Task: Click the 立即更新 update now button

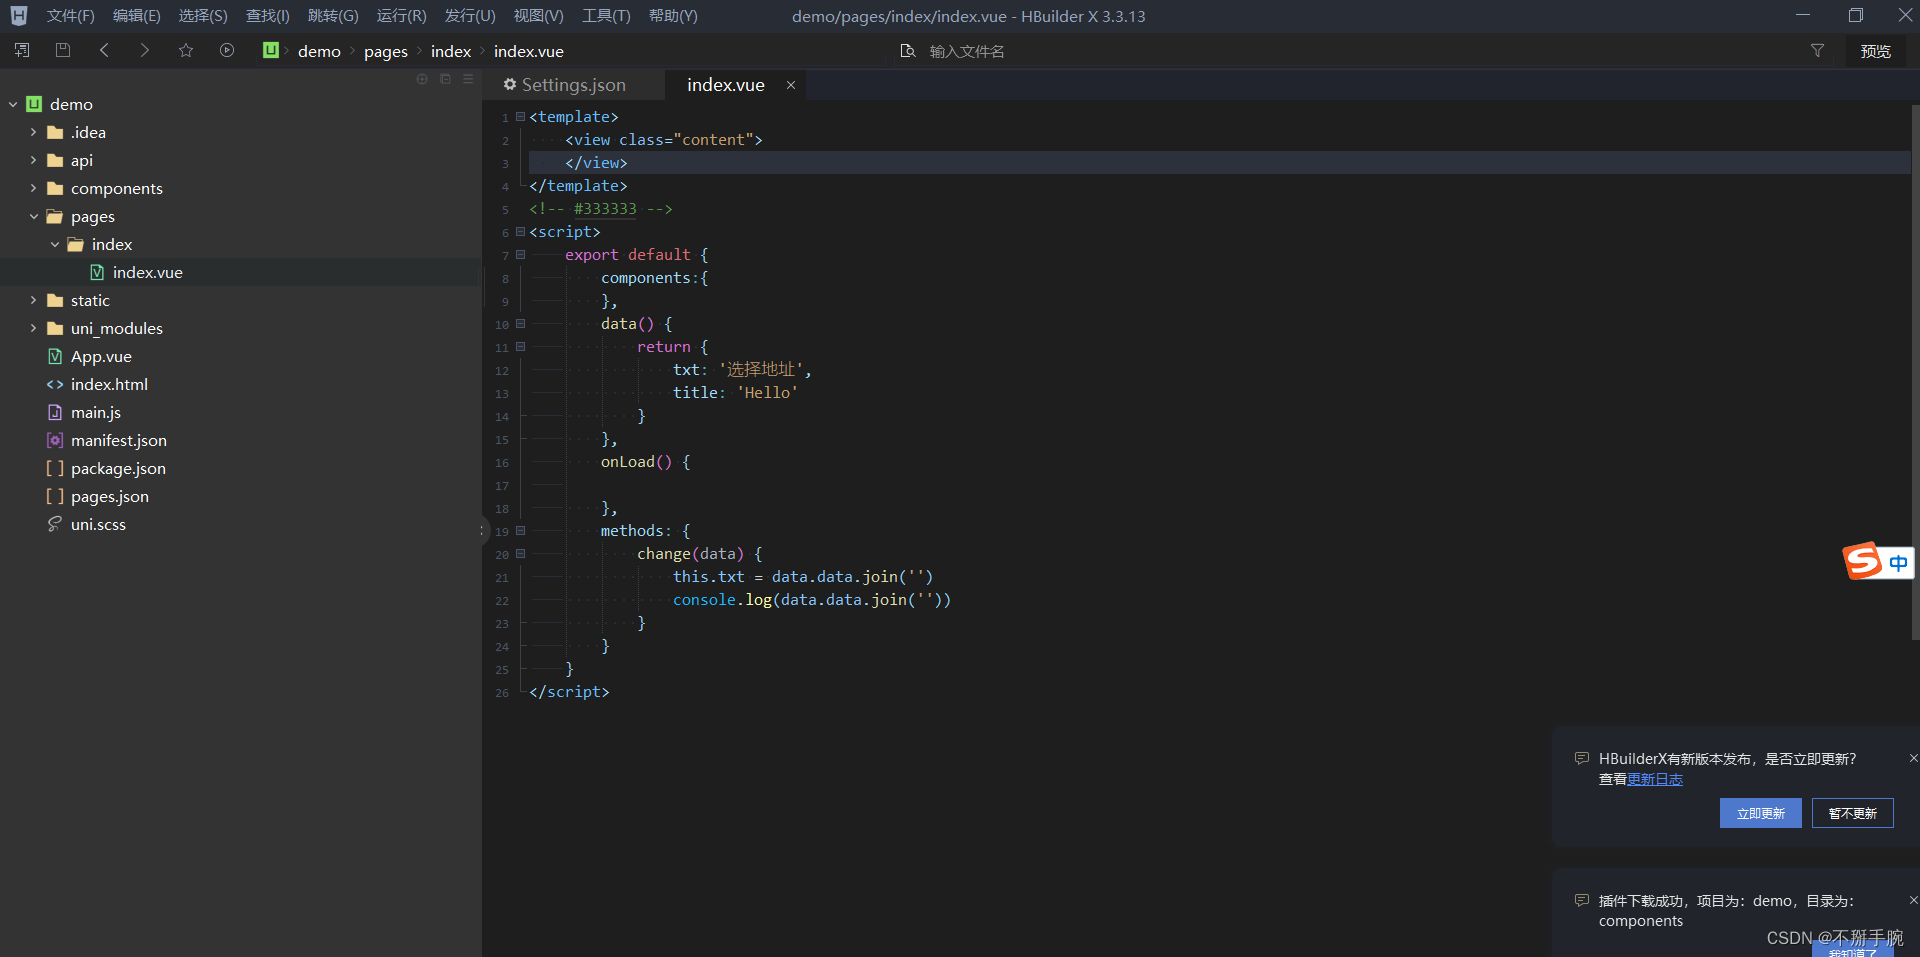Action: (x=1760, y=813)
